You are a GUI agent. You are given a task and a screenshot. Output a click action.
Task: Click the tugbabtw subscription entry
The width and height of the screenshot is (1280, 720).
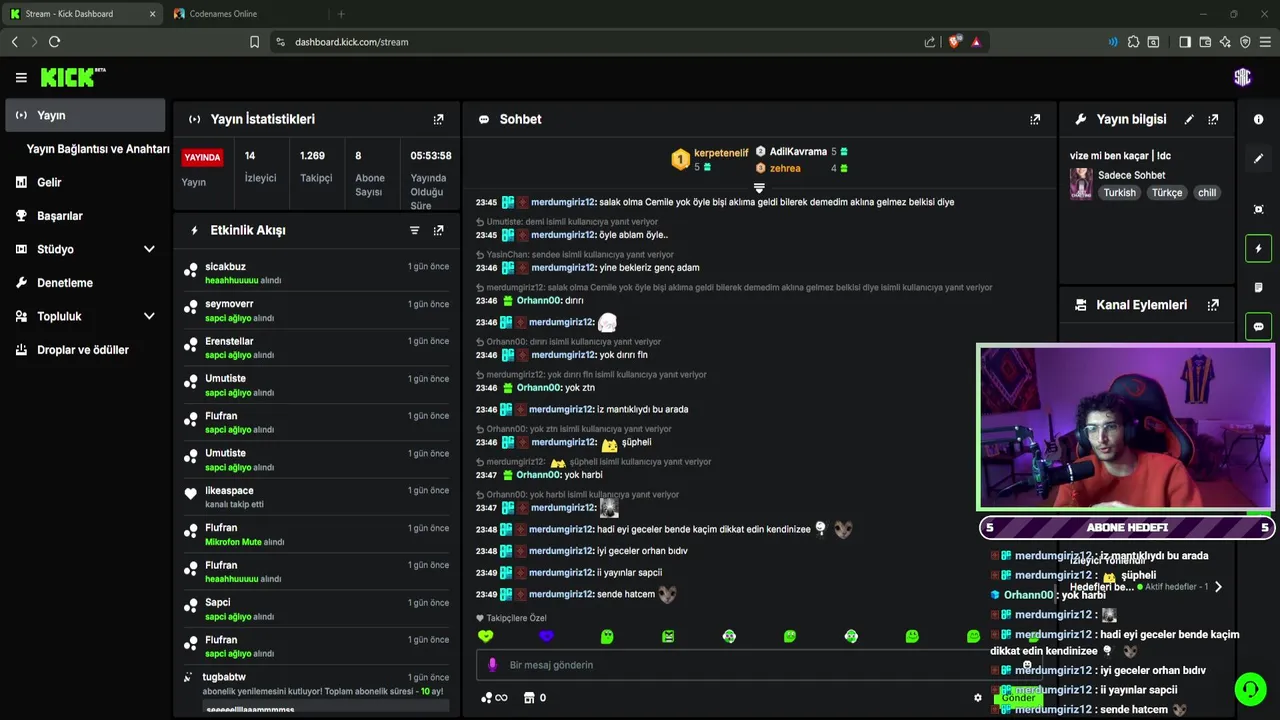pos(317,690)
